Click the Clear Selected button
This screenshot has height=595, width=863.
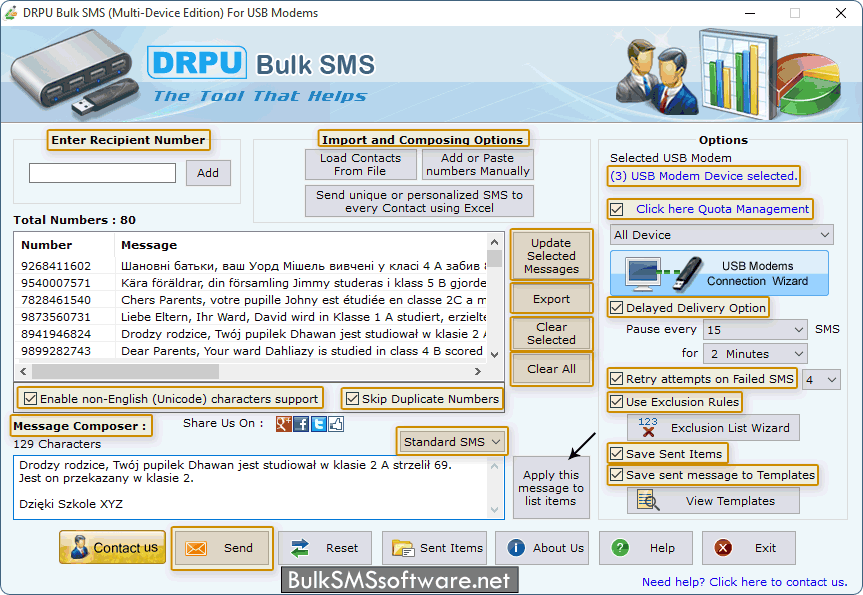tap(551, 334)
